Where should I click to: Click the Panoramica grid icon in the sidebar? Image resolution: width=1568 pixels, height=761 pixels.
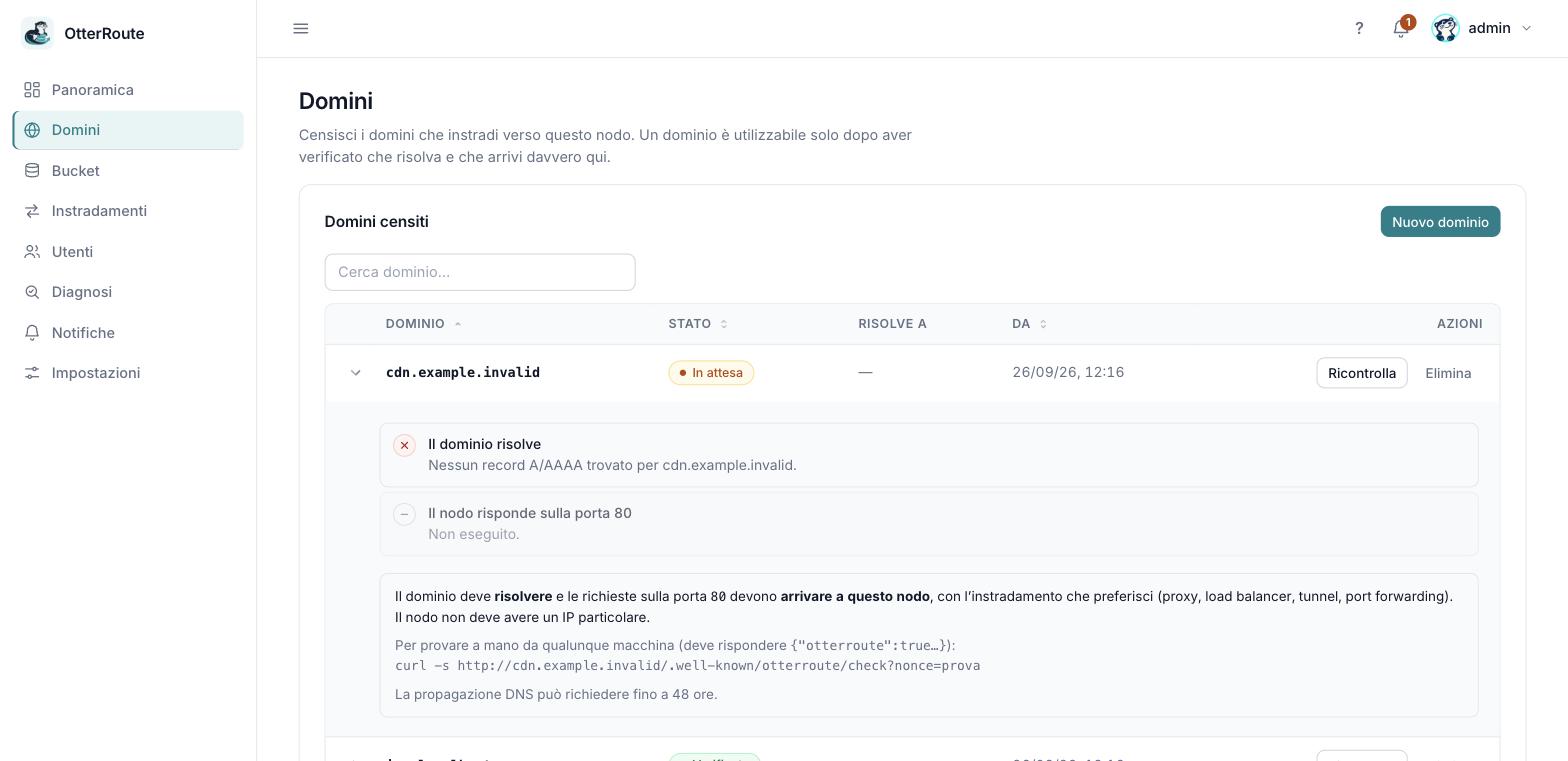click(32, 90)
